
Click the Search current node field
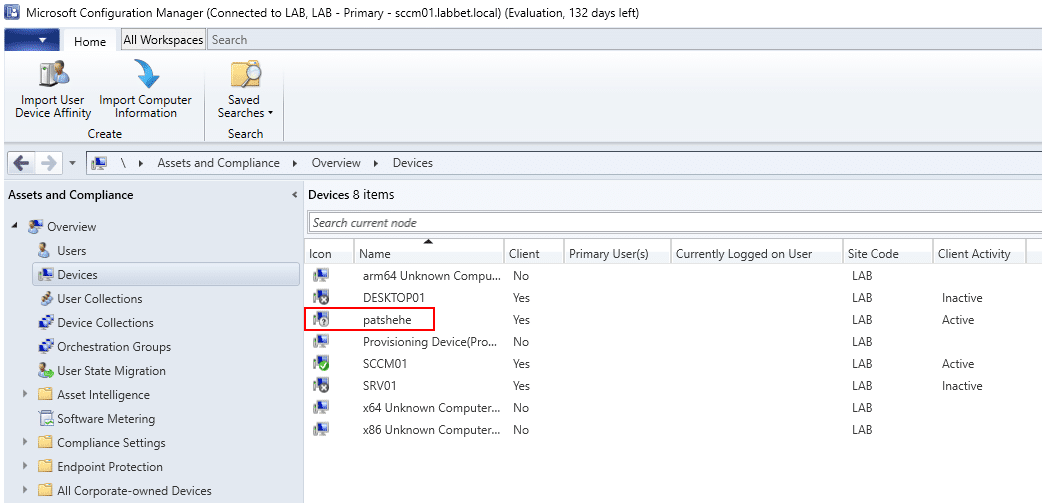point(675,223)
